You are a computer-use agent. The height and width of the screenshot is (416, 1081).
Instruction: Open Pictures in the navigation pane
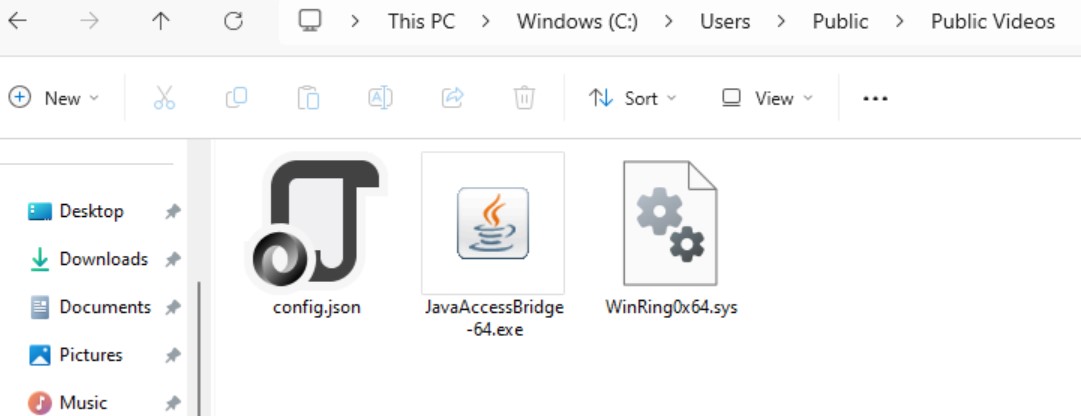tap(90, 355)
